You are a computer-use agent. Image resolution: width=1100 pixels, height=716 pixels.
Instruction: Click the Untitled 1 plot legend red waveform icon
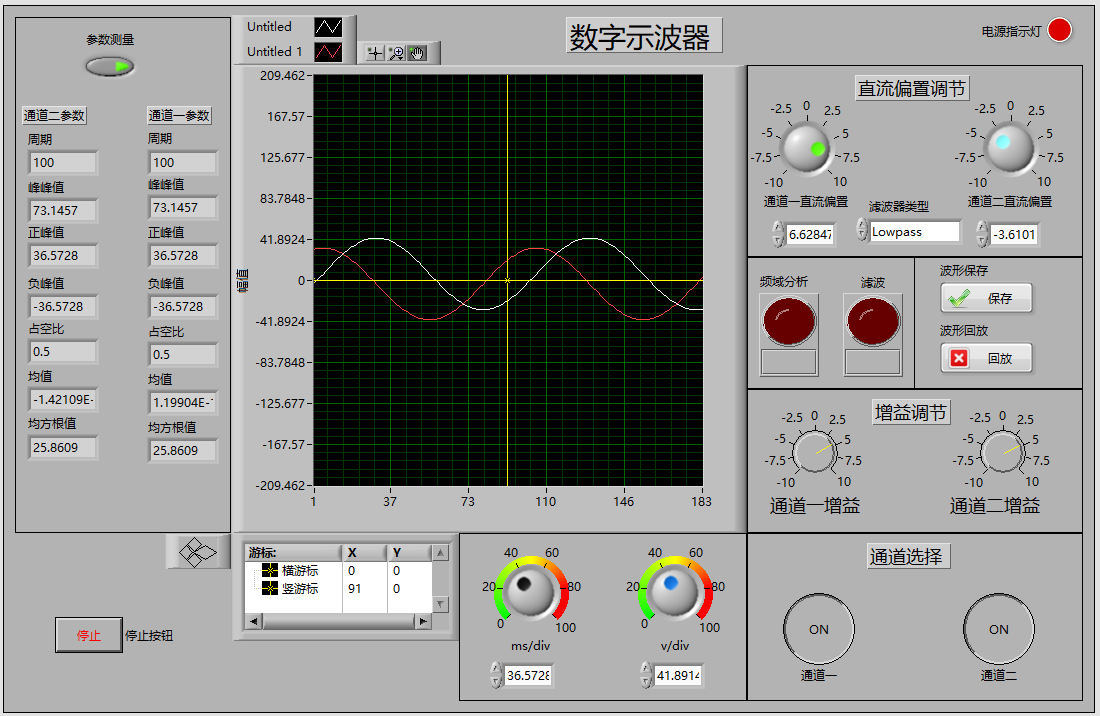point(328,52)
